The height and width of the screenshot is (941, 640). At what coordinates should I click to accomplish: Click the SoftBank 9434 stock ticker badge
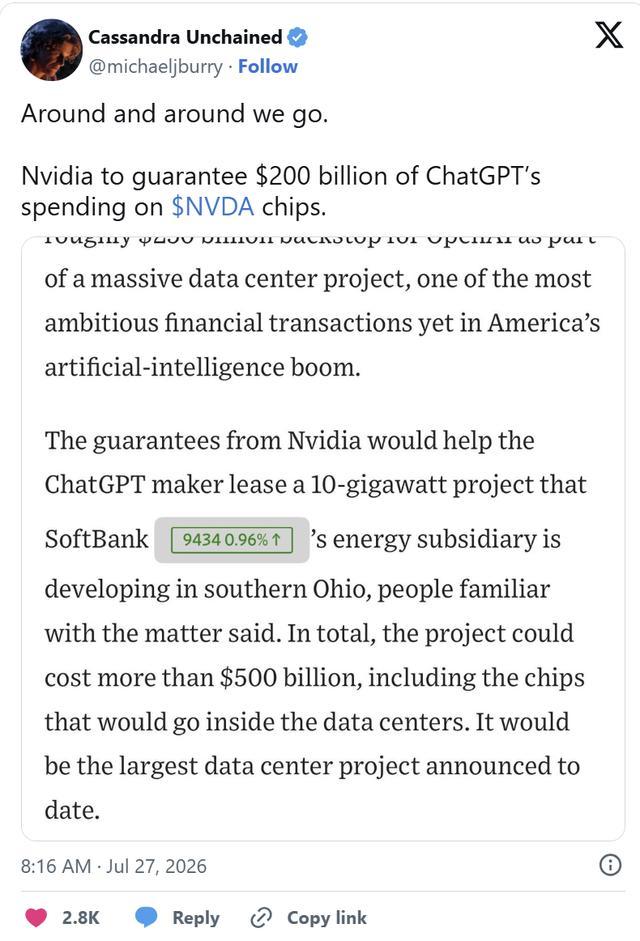click(x=232, y=540)
